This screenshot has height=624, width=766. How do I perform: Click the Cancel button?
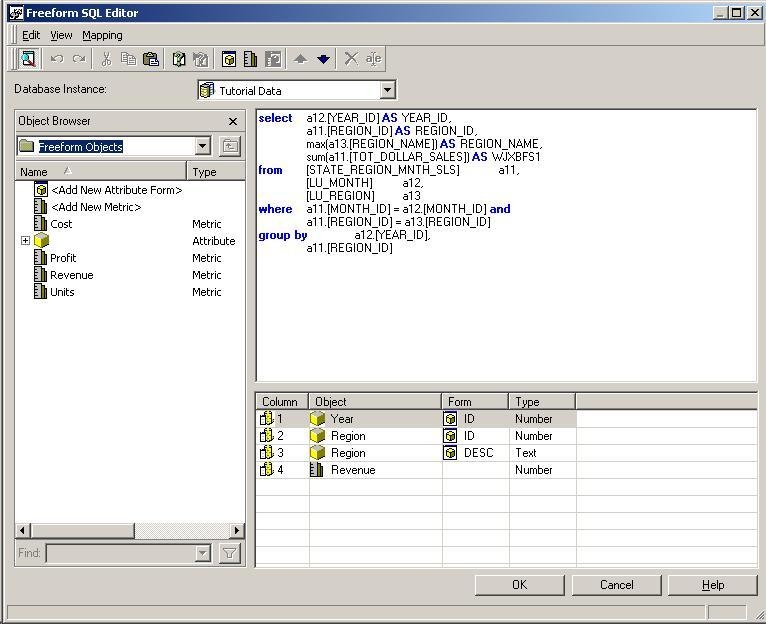(x=616, y=585)
